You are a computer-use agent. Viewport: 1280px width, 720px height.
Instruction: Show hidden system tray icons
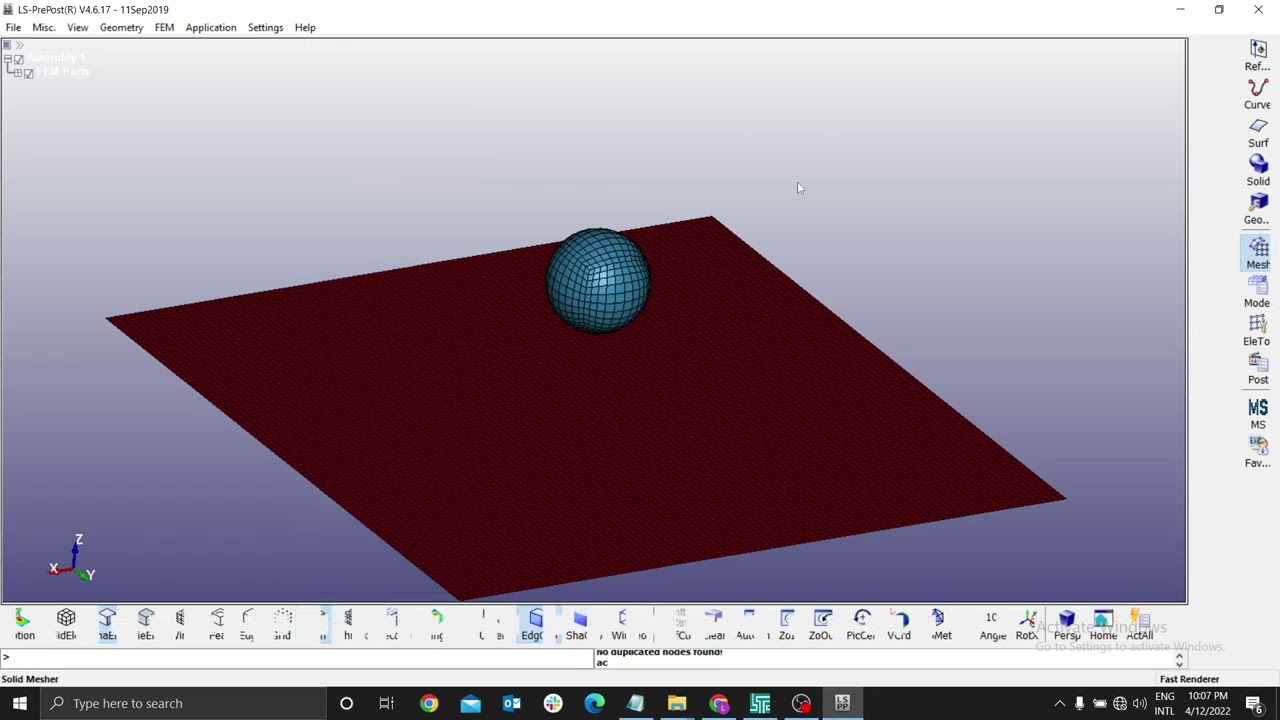[x=1060, y=703]
